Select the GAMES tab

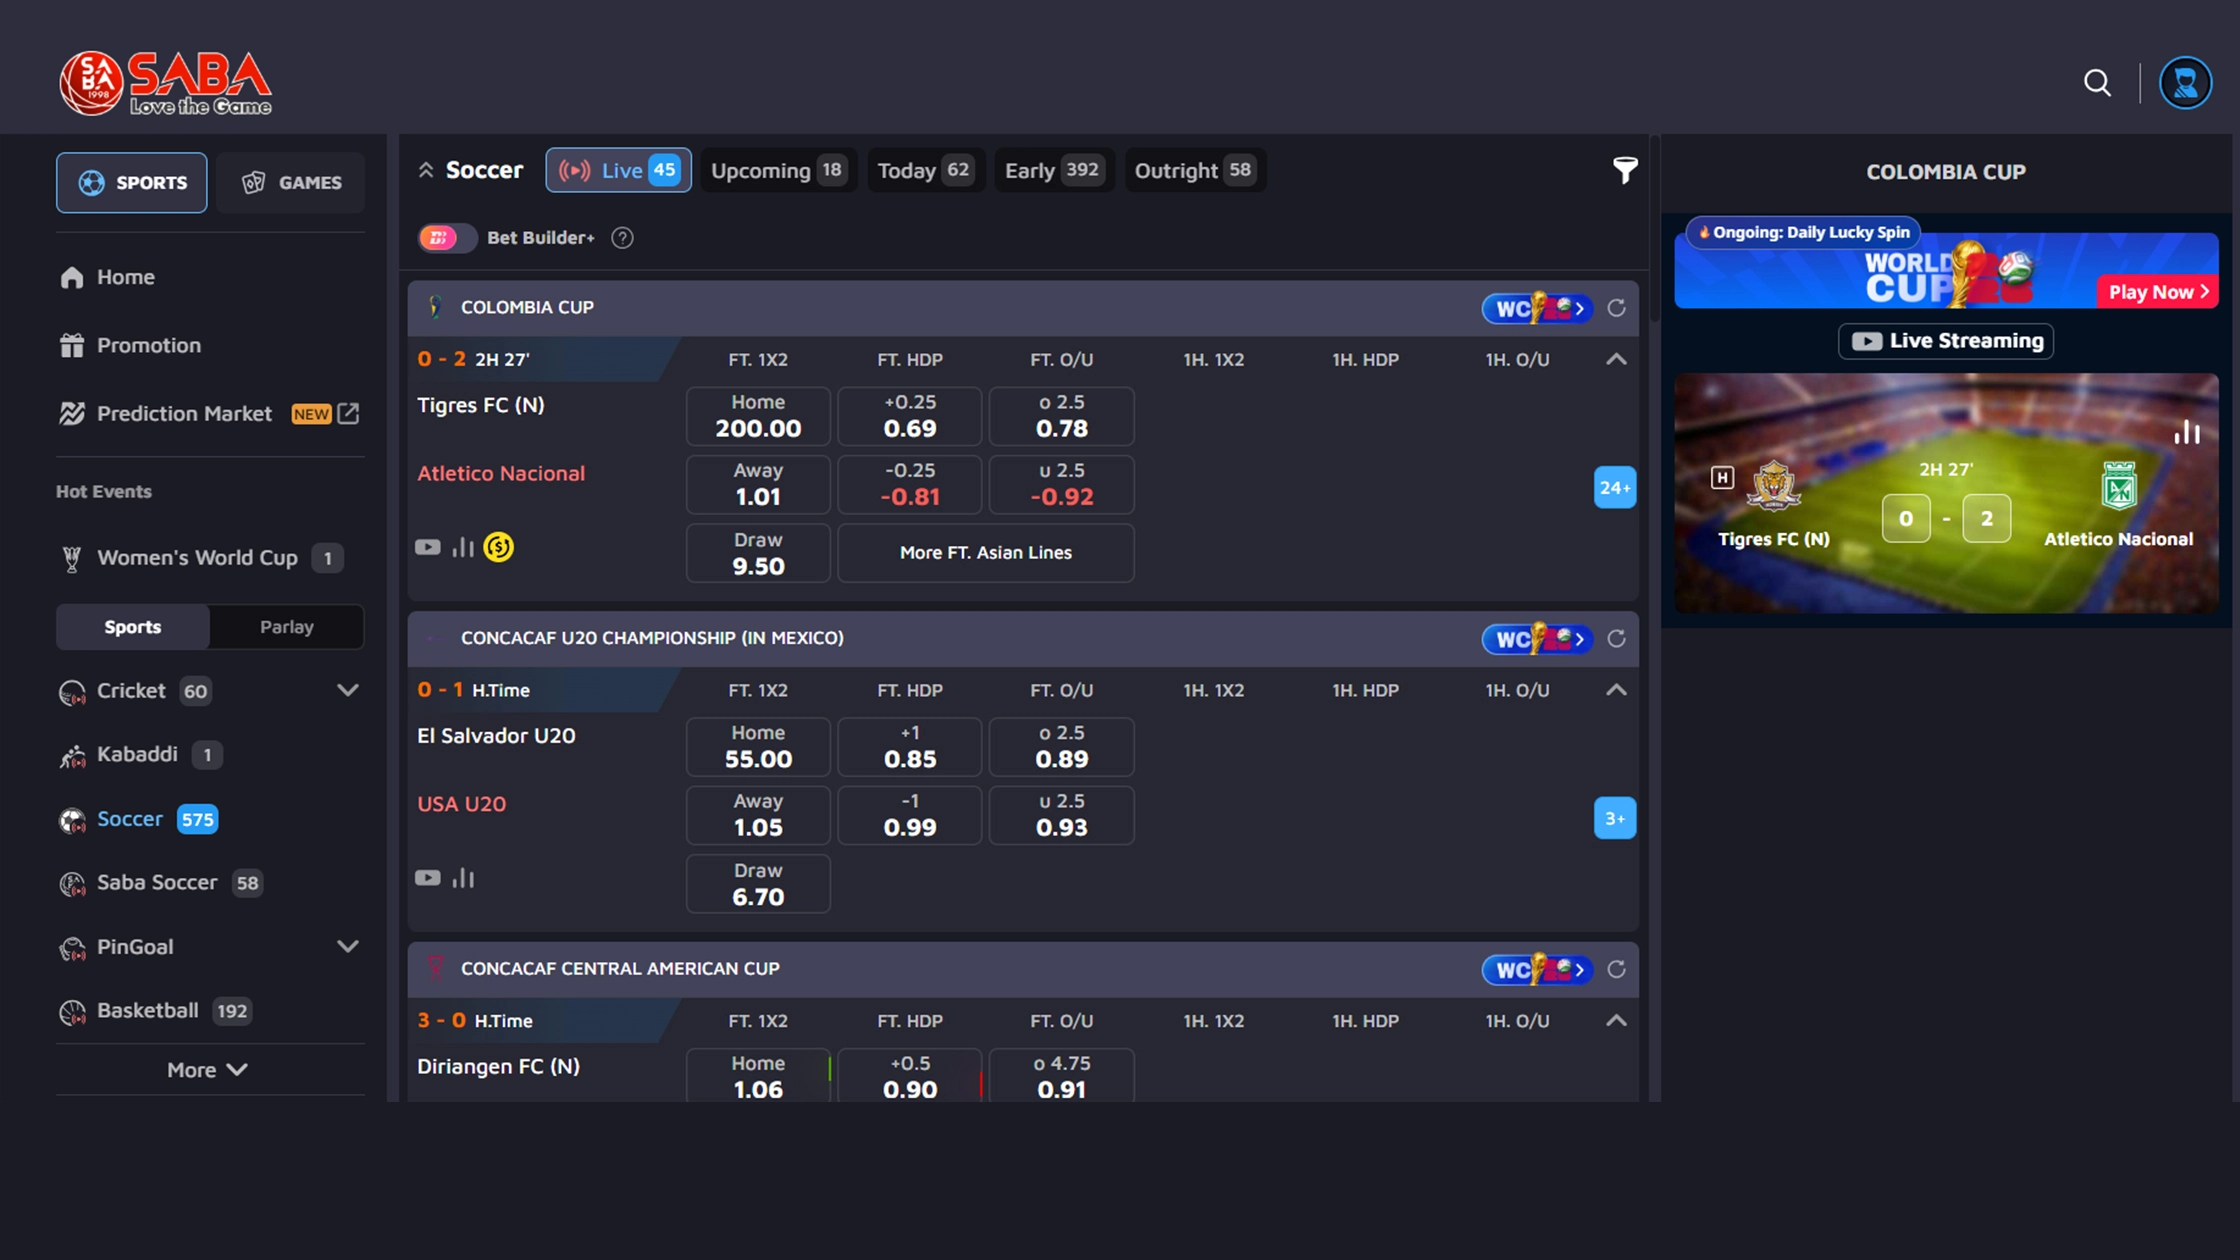point(291,183)
